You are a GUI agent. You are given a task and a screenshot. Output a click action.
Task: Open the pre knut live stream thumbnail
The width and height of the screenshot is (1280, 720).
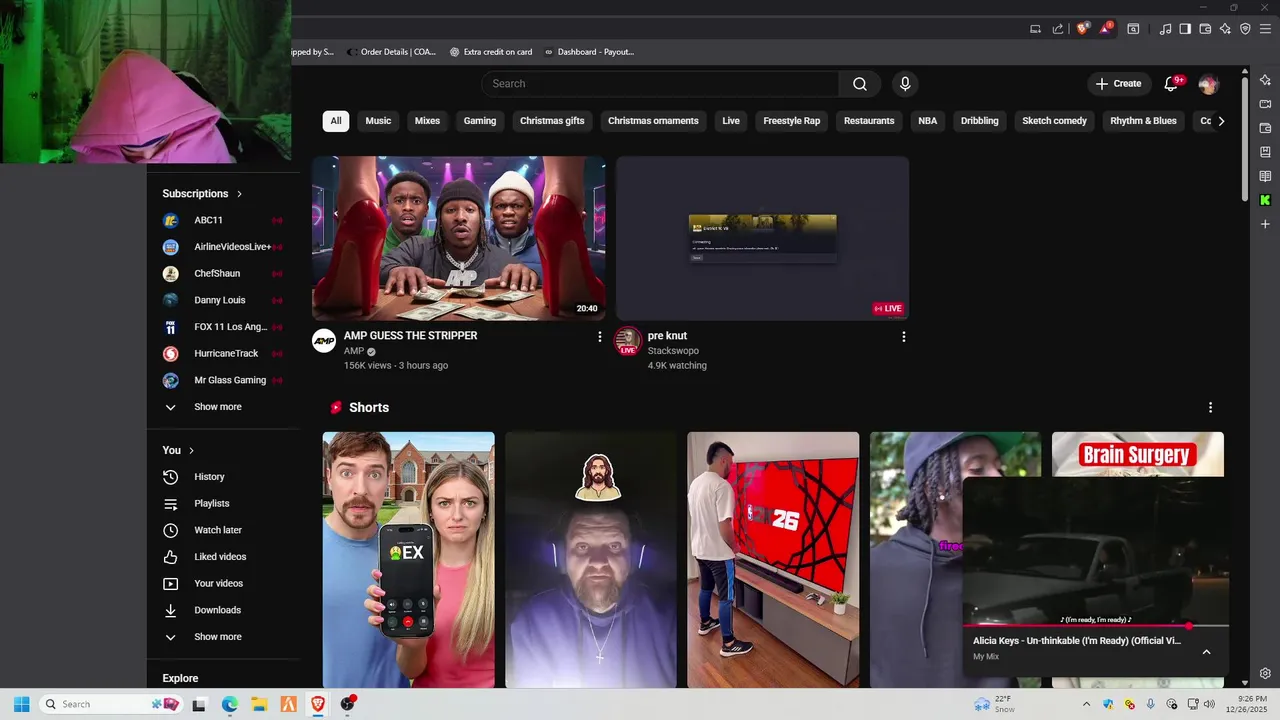pos(763,238)
